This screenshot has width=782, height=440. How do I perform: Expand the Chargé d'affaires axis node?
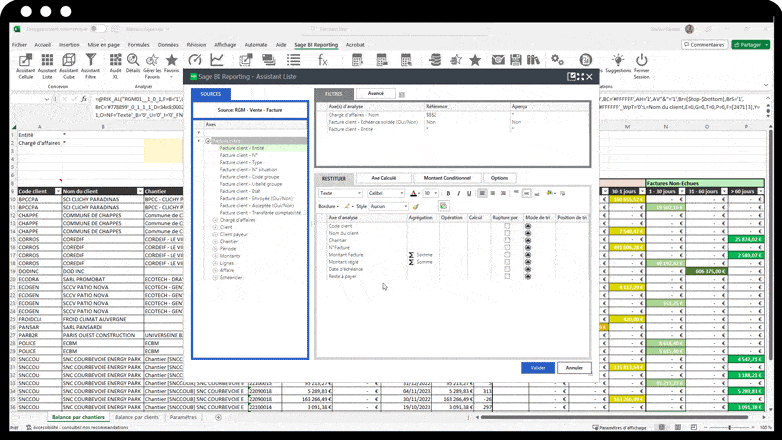(215, 220)
